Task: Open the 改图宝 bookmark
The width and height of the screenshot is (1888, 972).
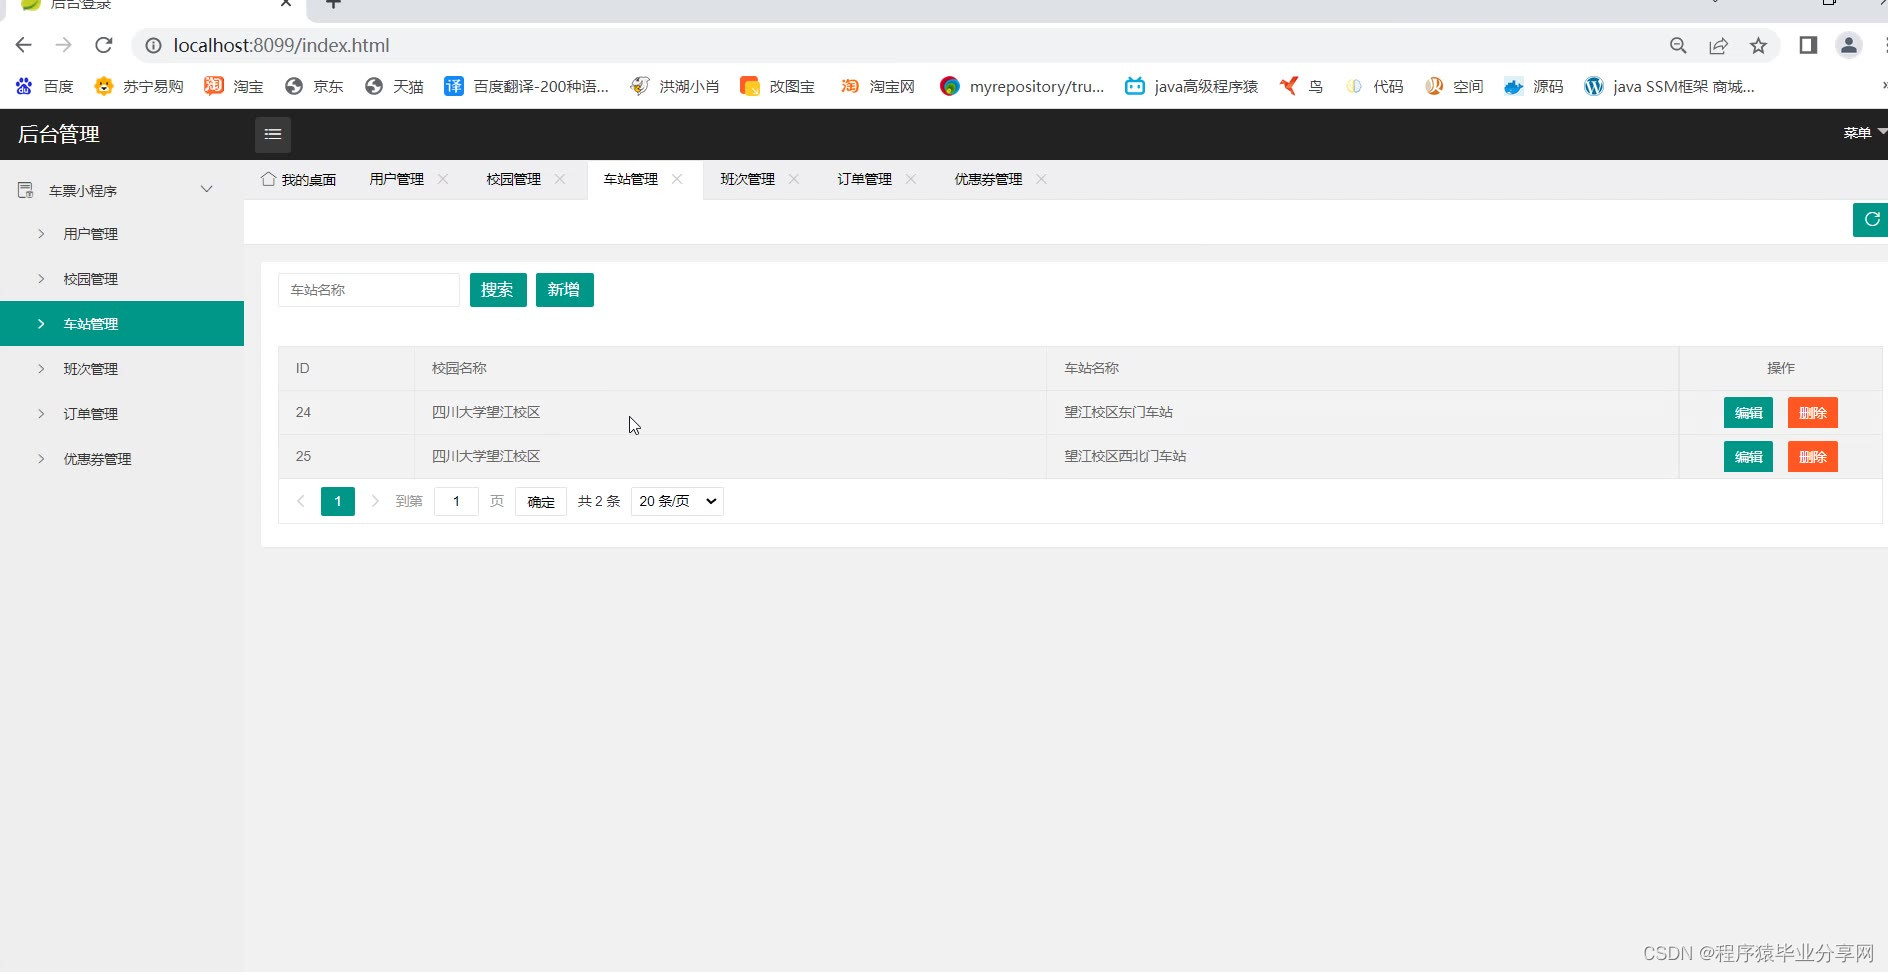Action: (x=778, y=86)
